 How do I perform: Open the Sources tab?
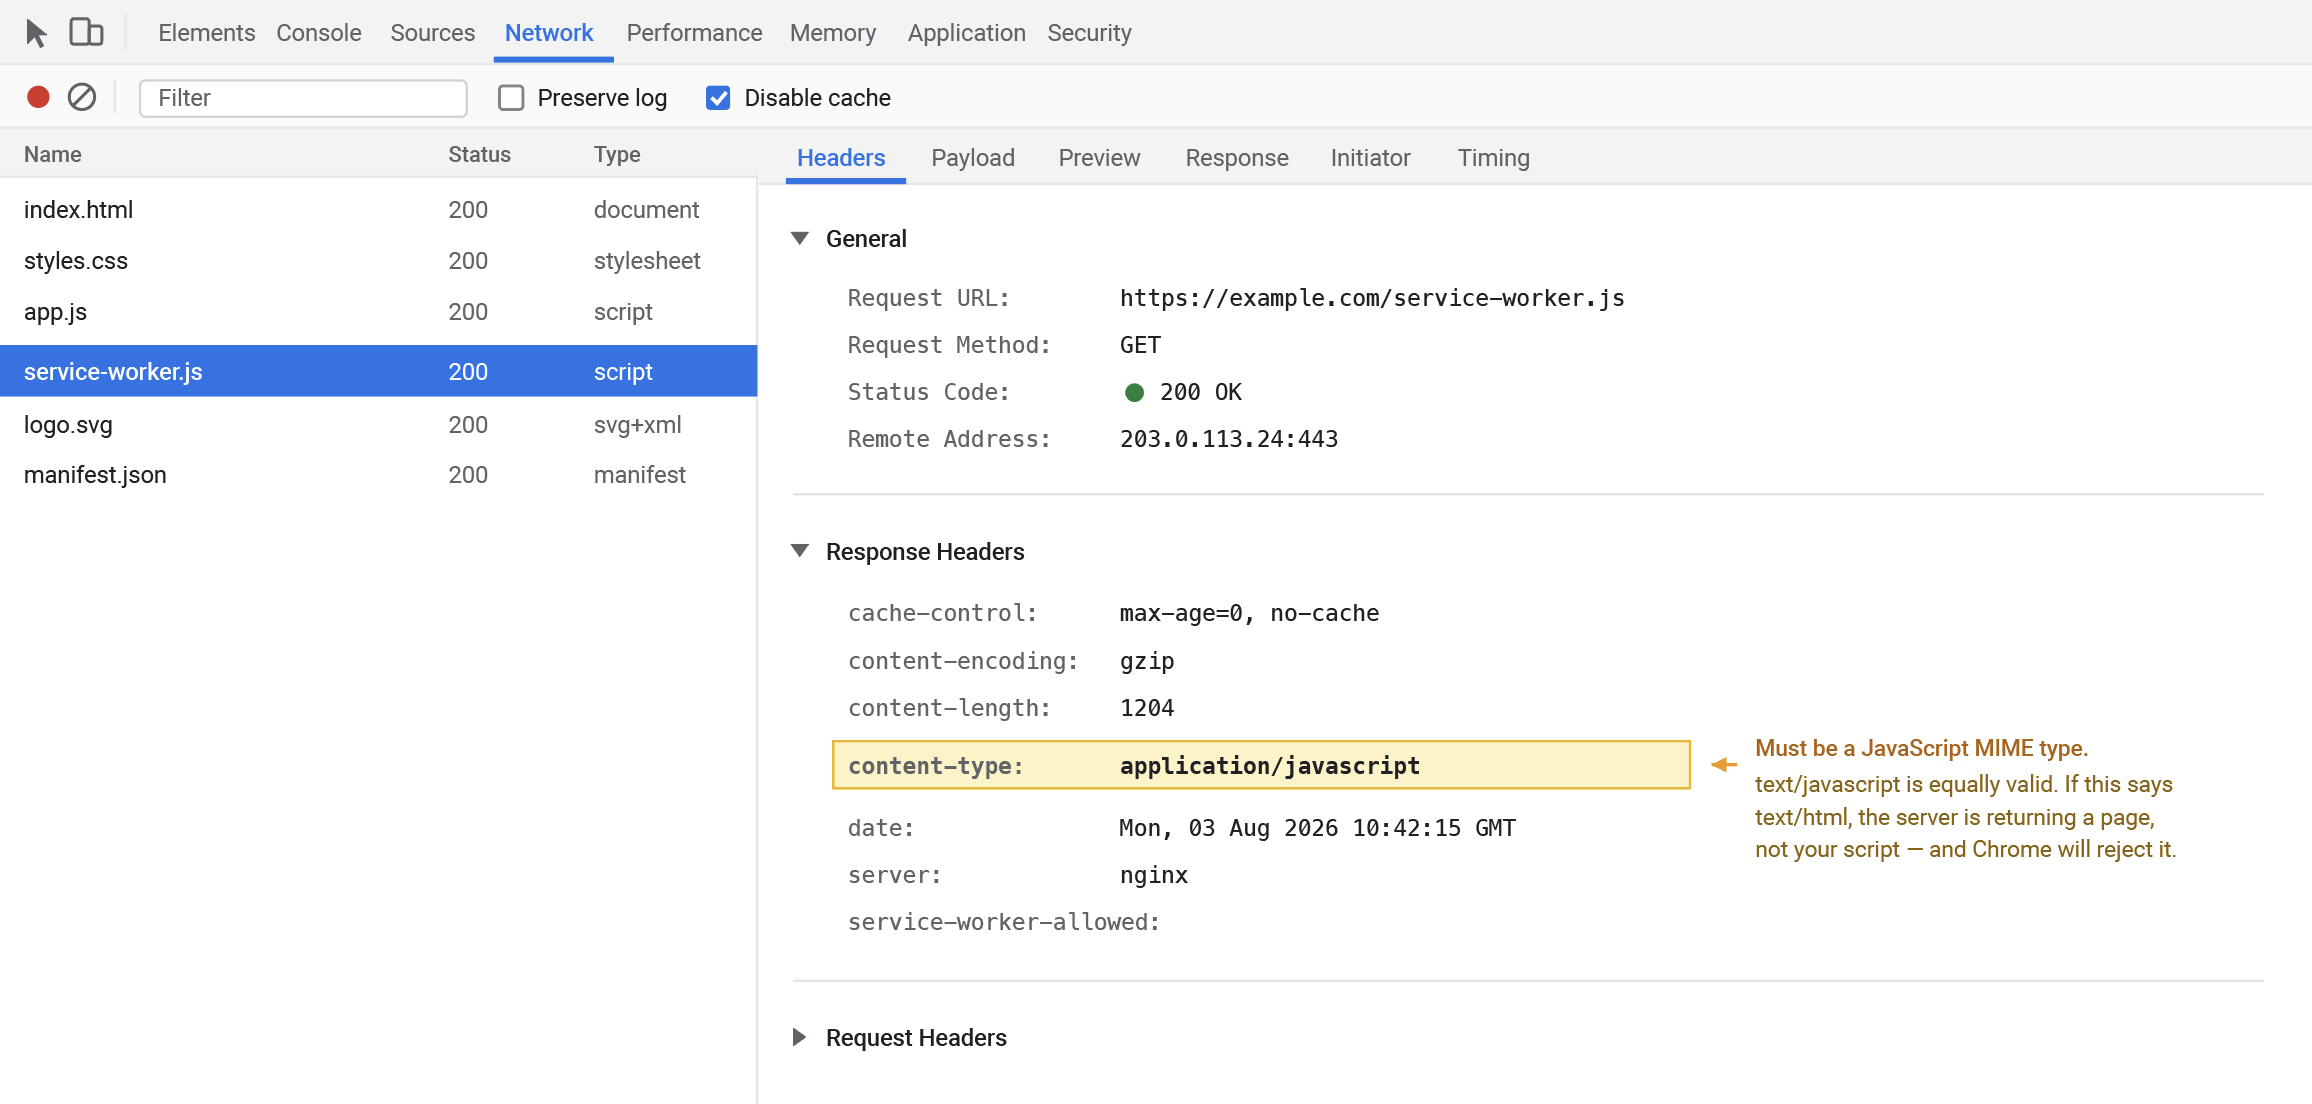coord(432,33)
